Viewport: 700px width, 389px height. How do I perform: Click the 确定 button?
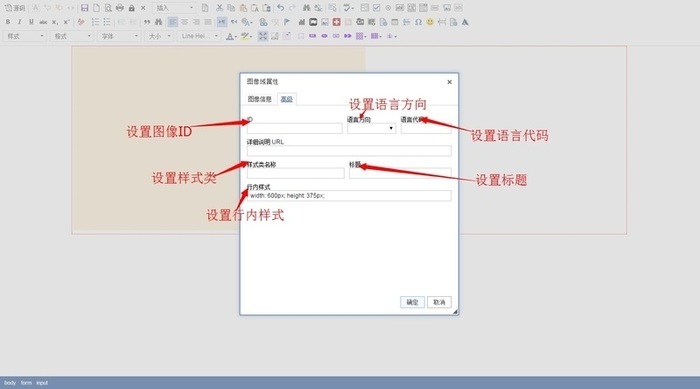point(412,302)
